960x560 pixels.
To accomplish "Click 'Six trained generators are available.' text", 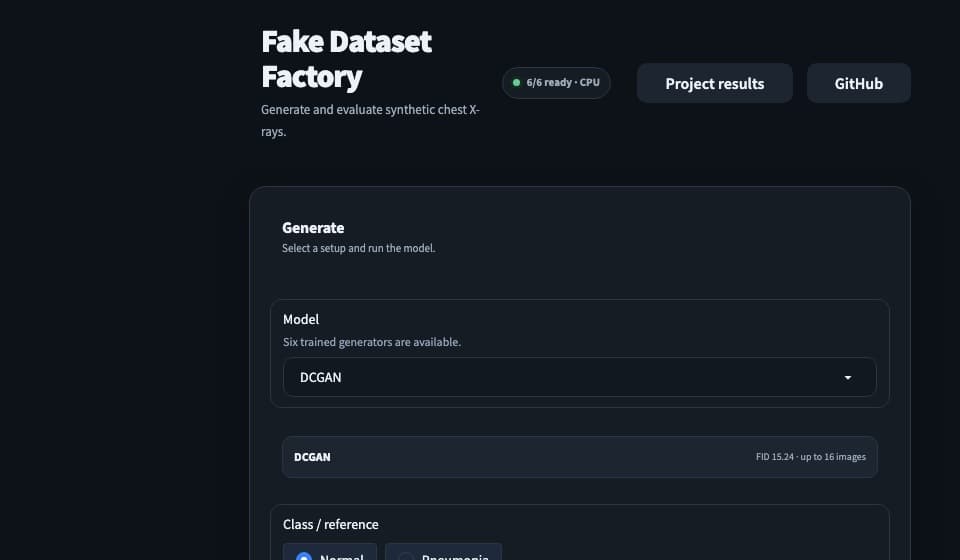I will pos(372,342).
